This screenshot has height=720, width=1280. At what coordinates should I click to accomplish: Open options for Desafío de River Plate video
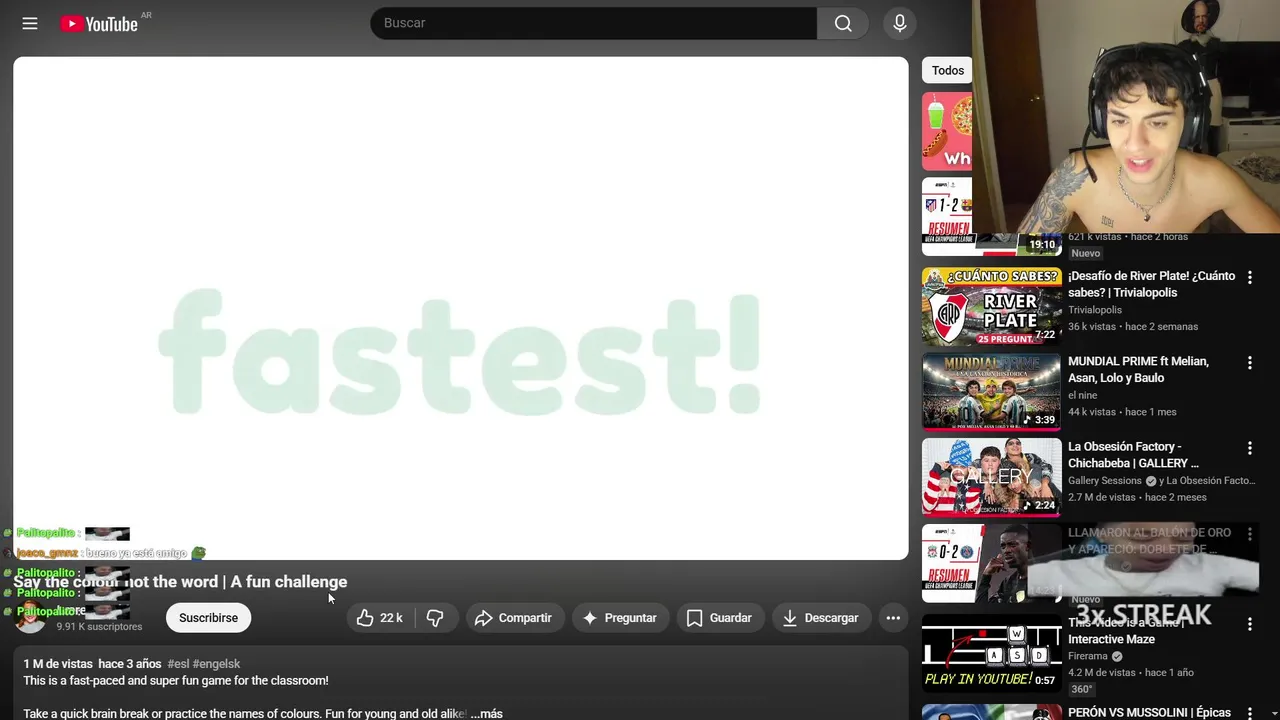(x=1249, y=278)
